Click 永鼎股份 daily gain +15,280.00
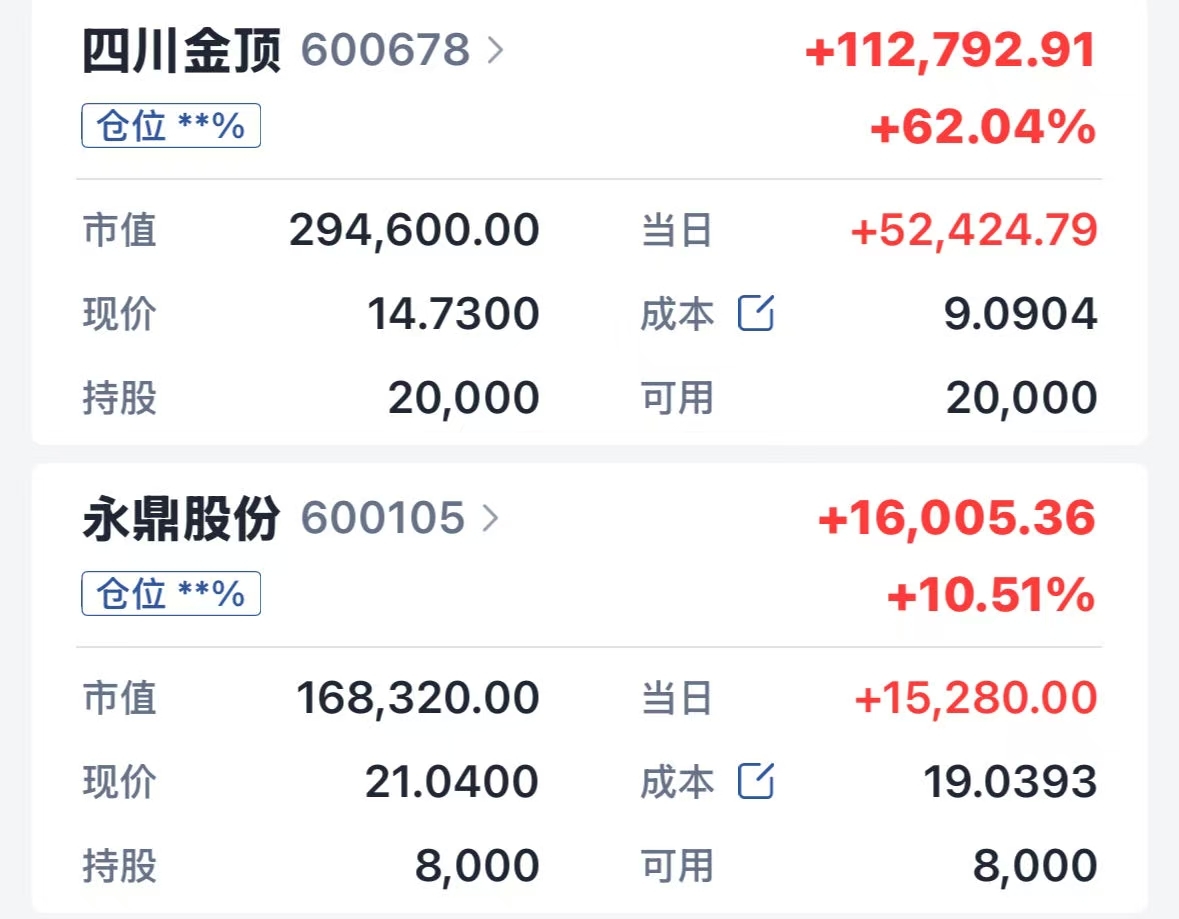The height and width of the screenshot is (919, 1179). tap(976, 698)
